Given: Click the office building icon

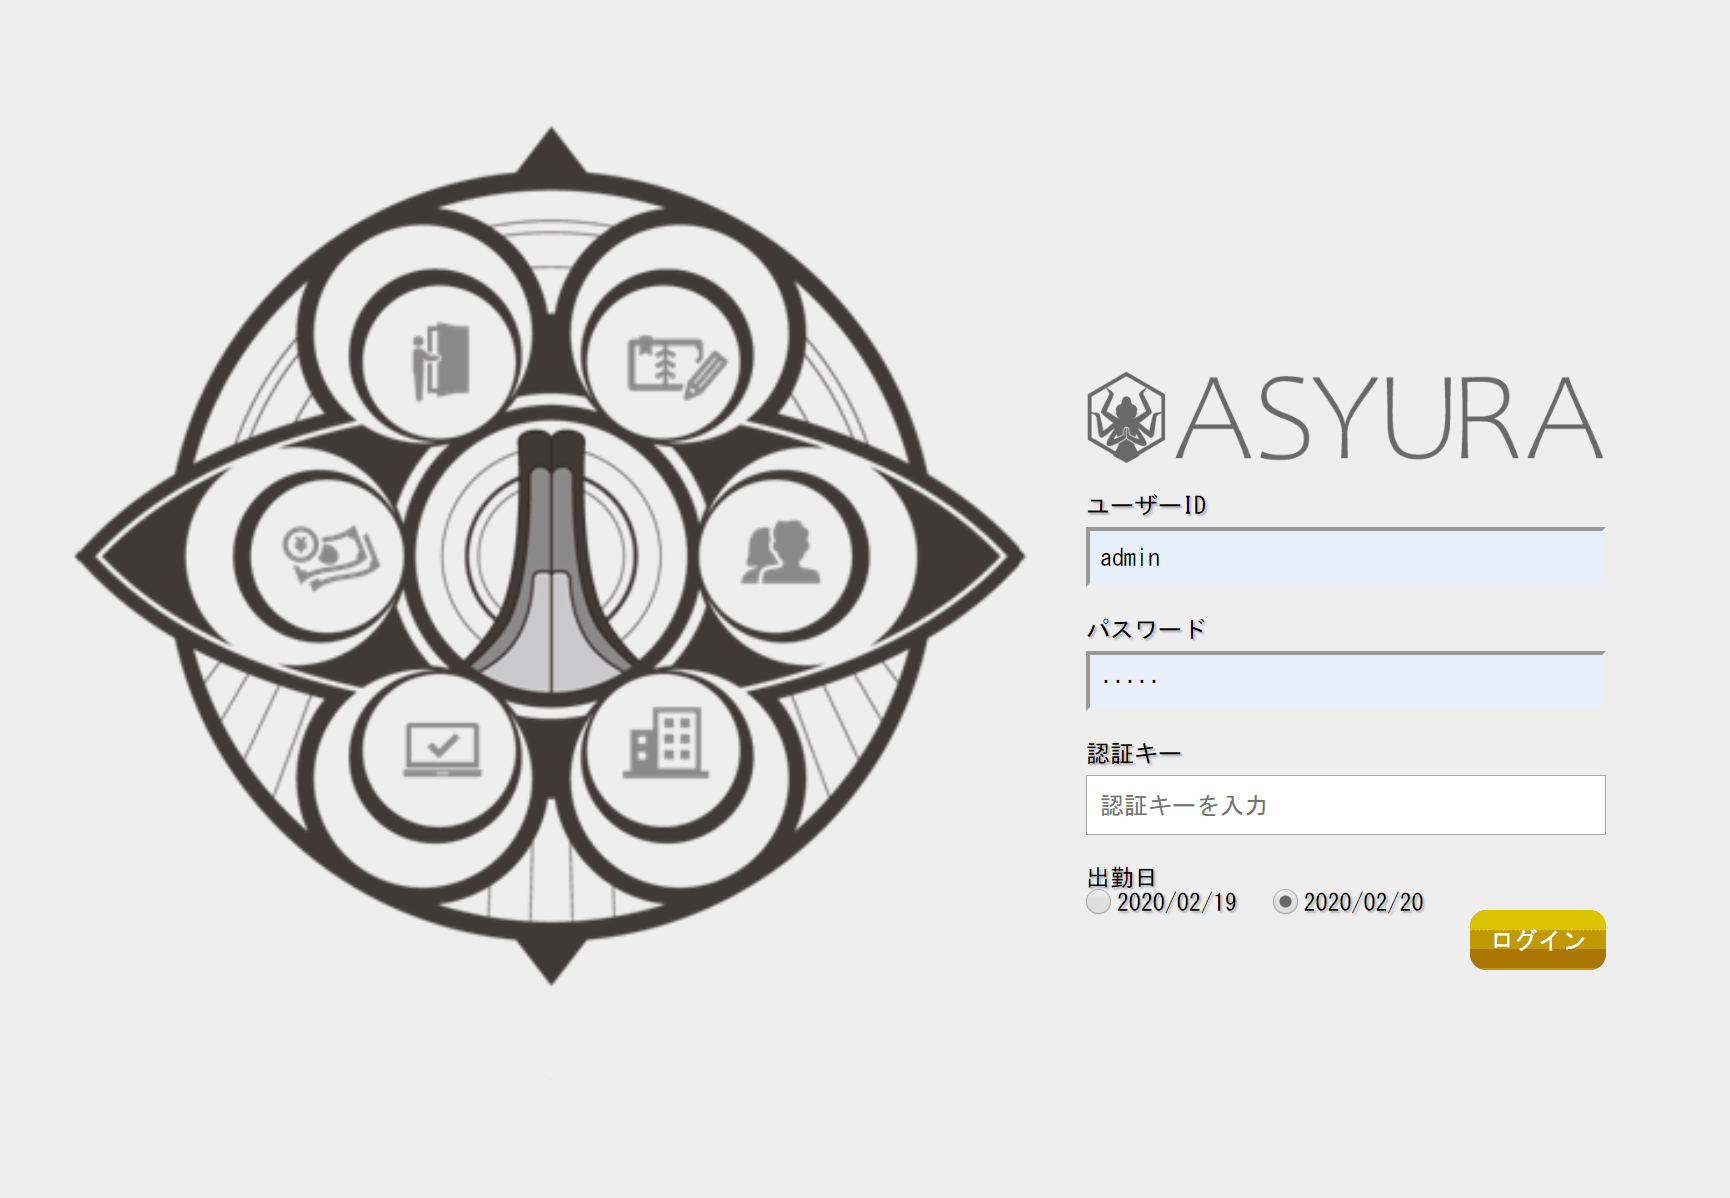Looking at the screenshot, I should [x=666, y=742].
